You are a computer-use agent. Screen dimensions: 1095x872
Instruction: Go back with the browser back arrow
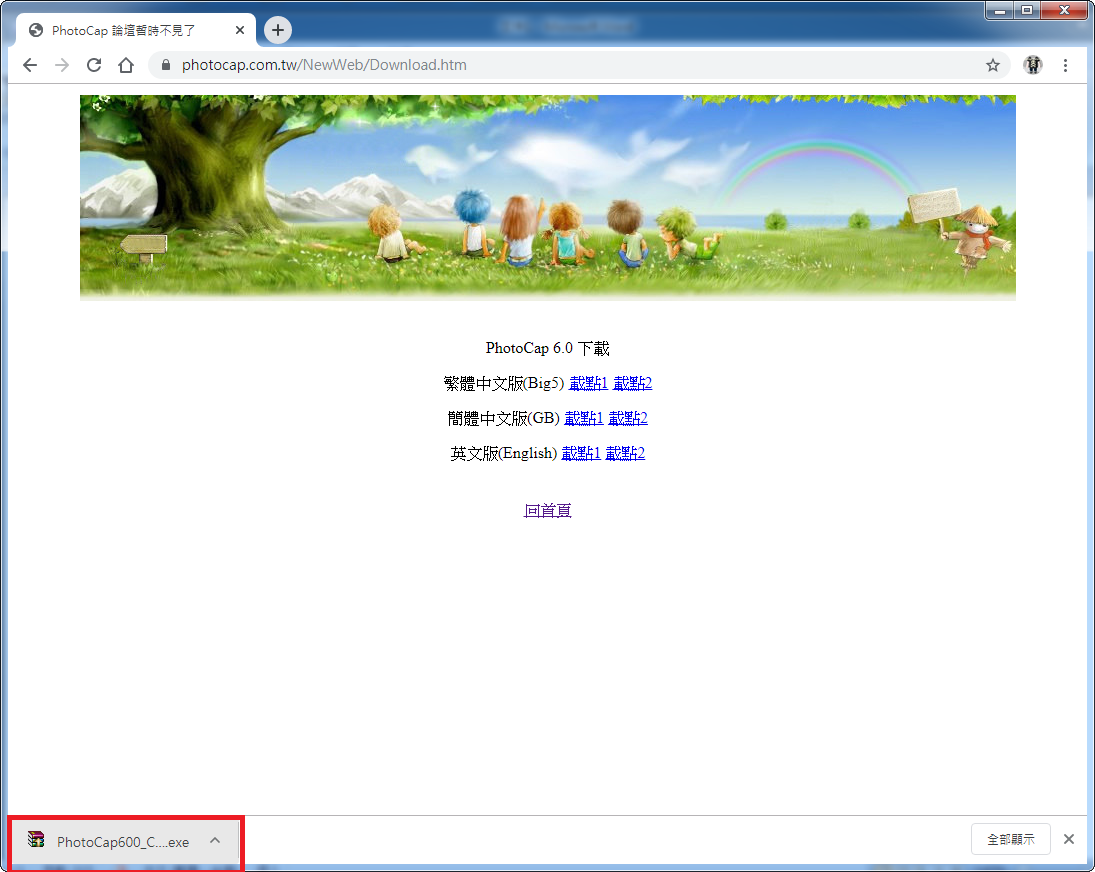tap(29, 65)
